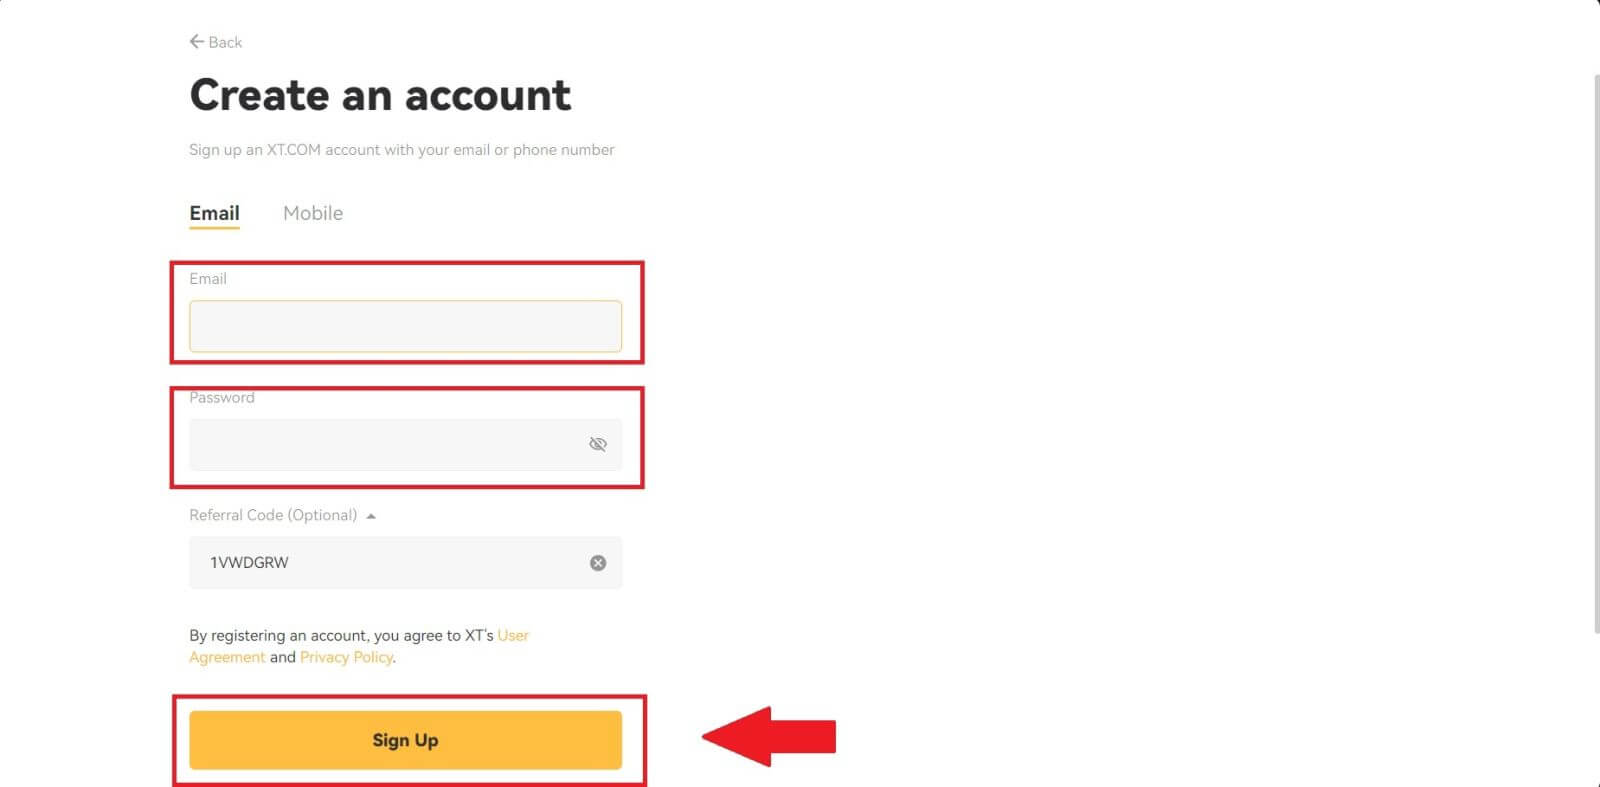Focus the Email address input box

[405, 326]
